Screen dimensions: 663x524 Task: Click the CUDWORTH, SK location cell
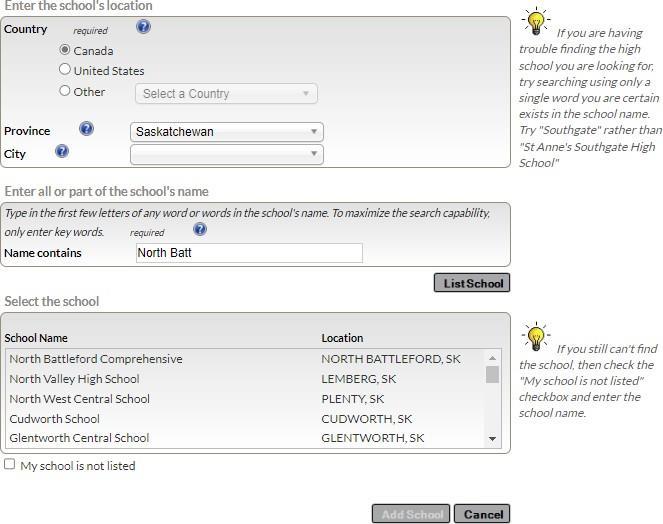coord(367,419)
